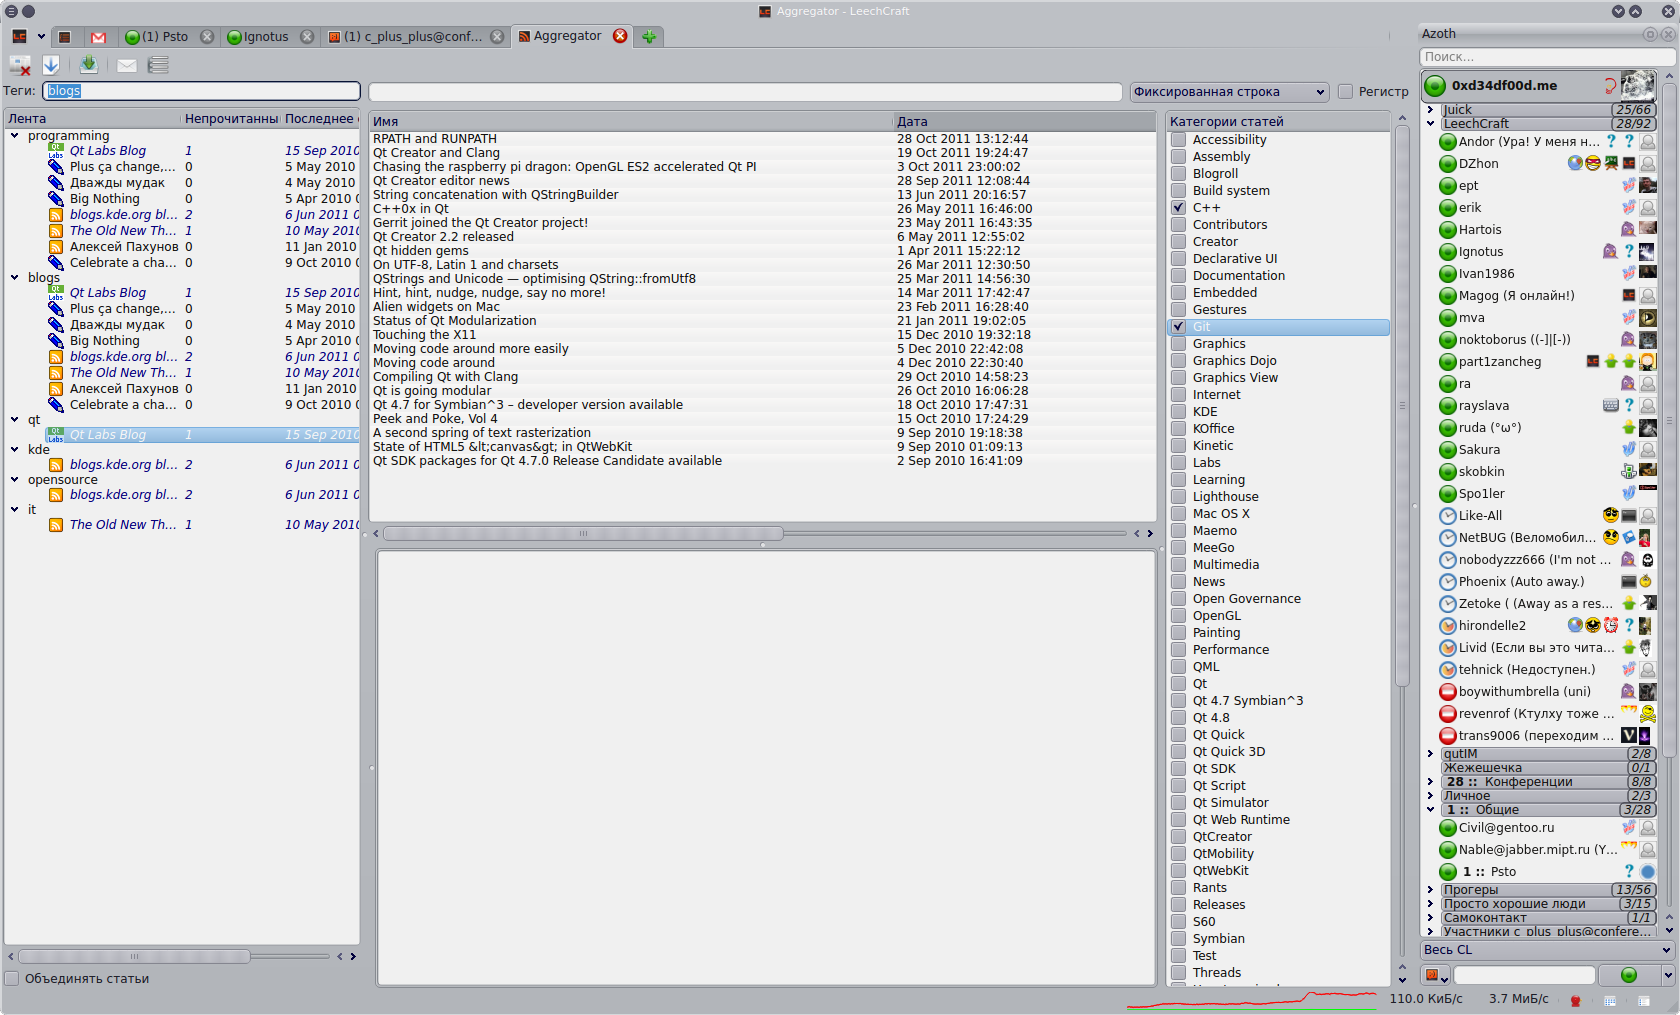Sort articles by the Имя column header
This screenshot has width=1680, height=1015.
pos(631,122)
